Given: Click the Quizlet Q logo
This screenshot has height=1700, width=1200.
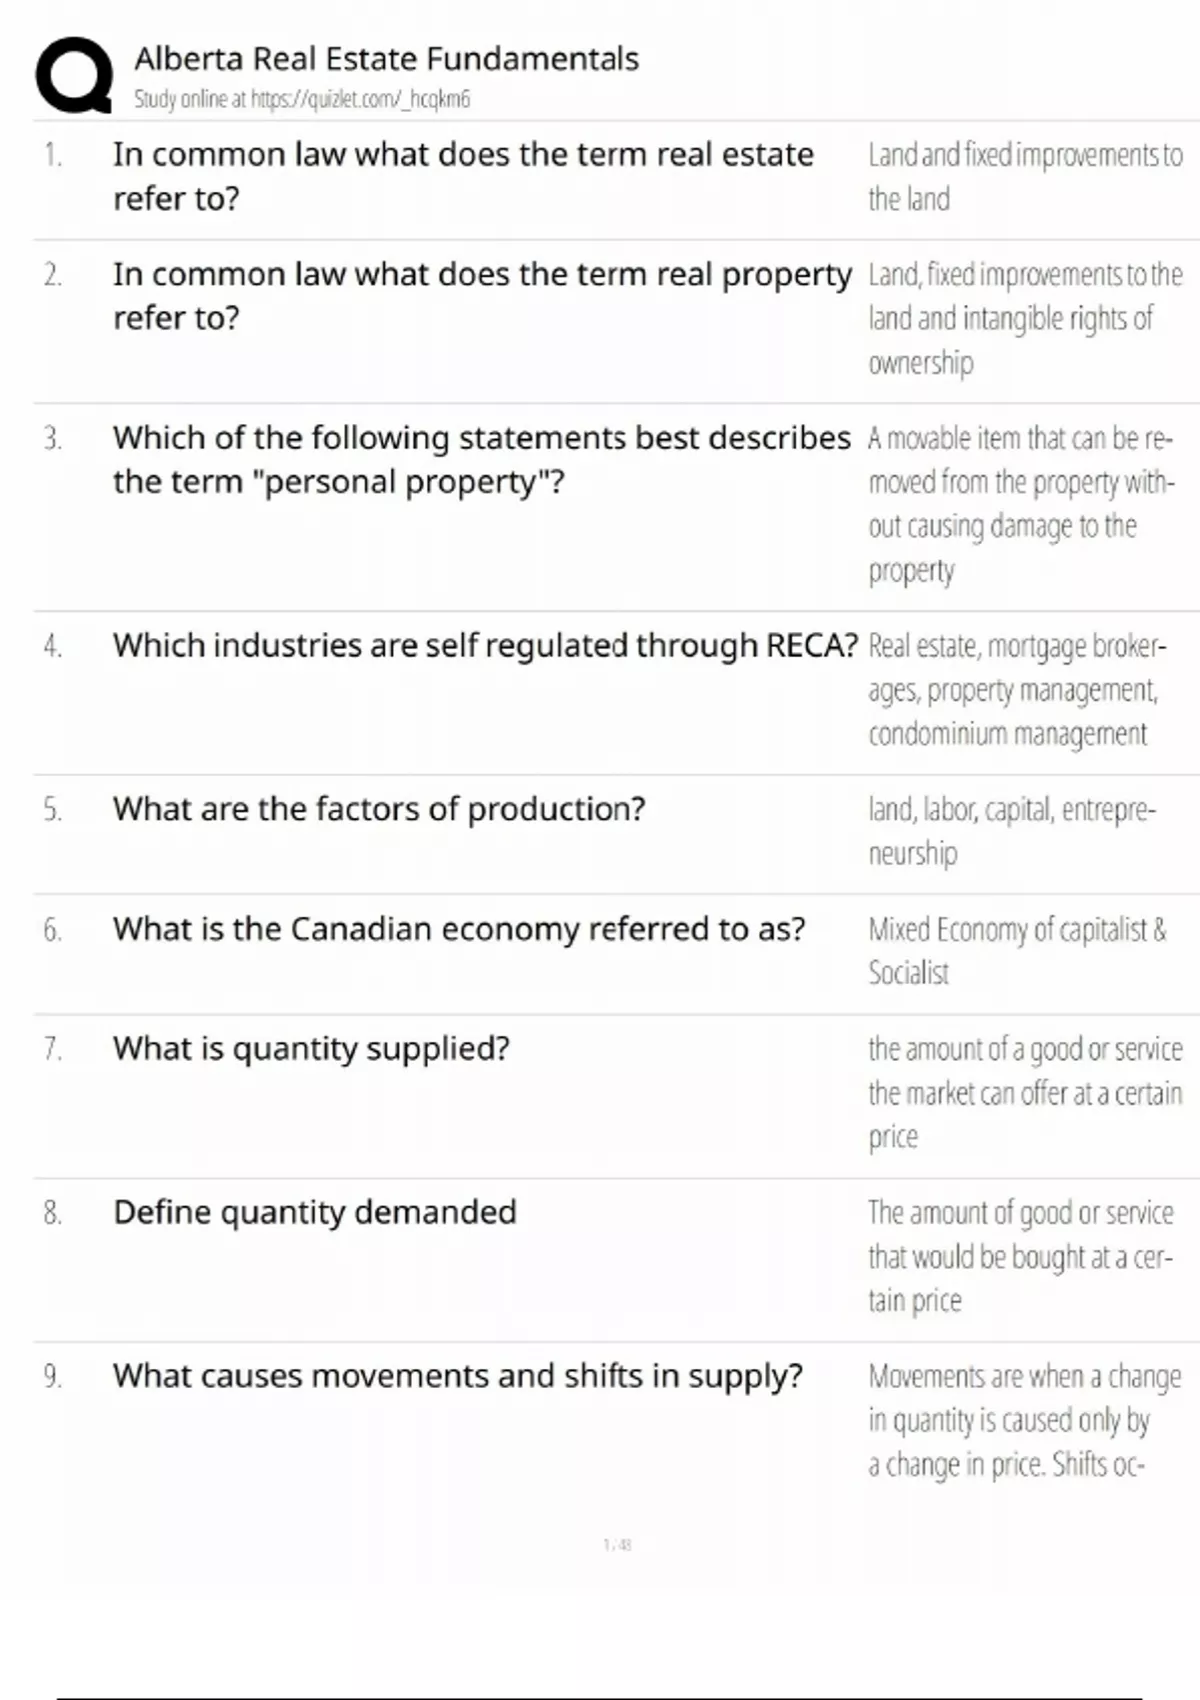Looking at the screenshot, I should pos(73,76).
